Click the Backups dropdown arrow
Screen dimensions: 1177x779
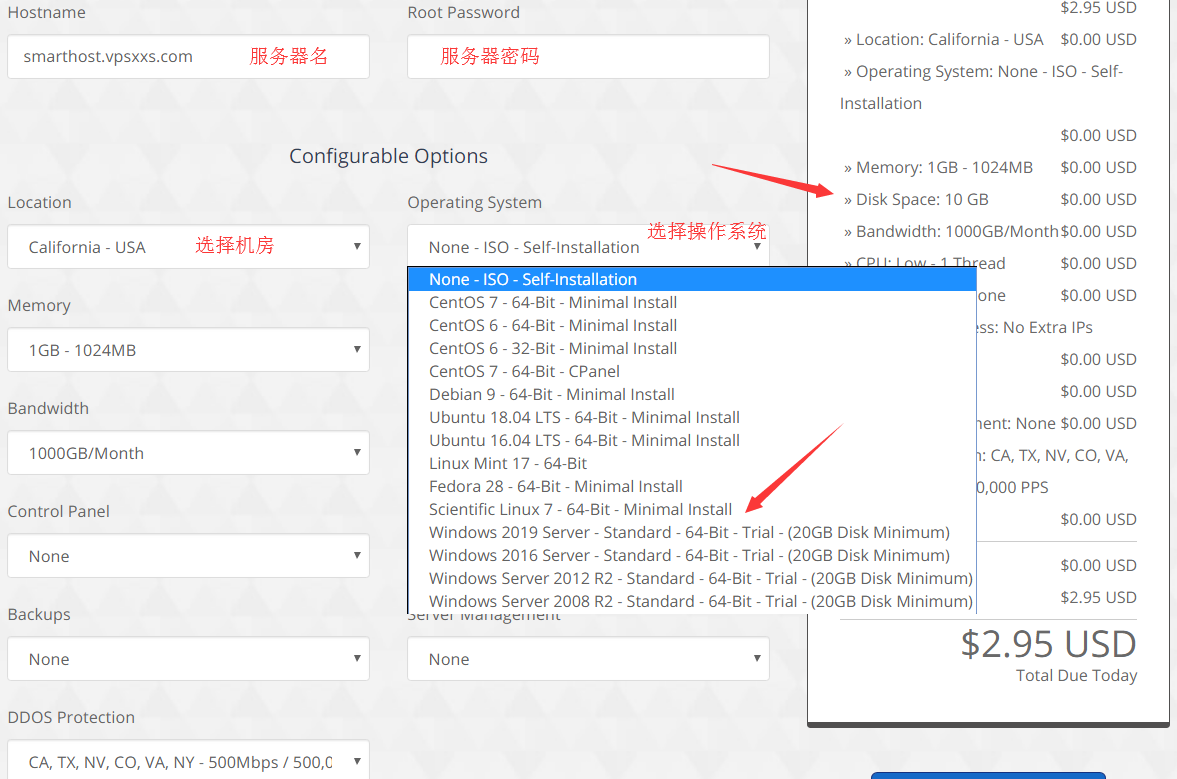click(357, 657)
